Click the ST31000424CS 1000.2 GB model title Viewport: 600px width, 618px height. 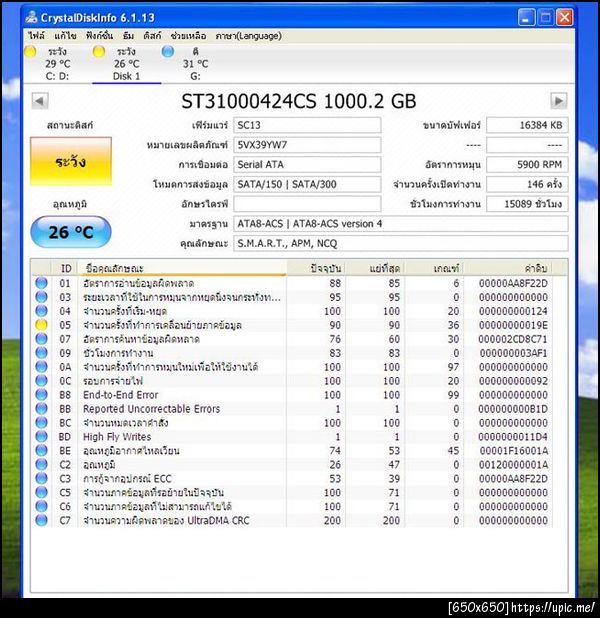298,101
